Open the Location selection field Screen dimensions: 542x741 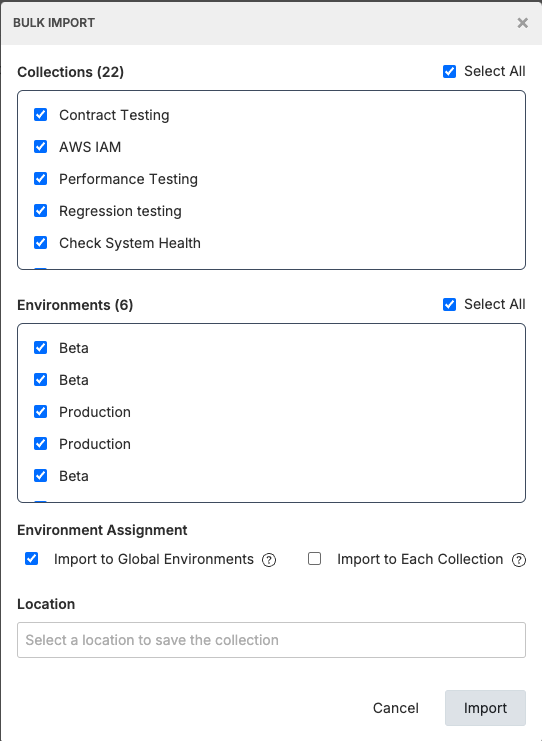(x=271, y=640)
